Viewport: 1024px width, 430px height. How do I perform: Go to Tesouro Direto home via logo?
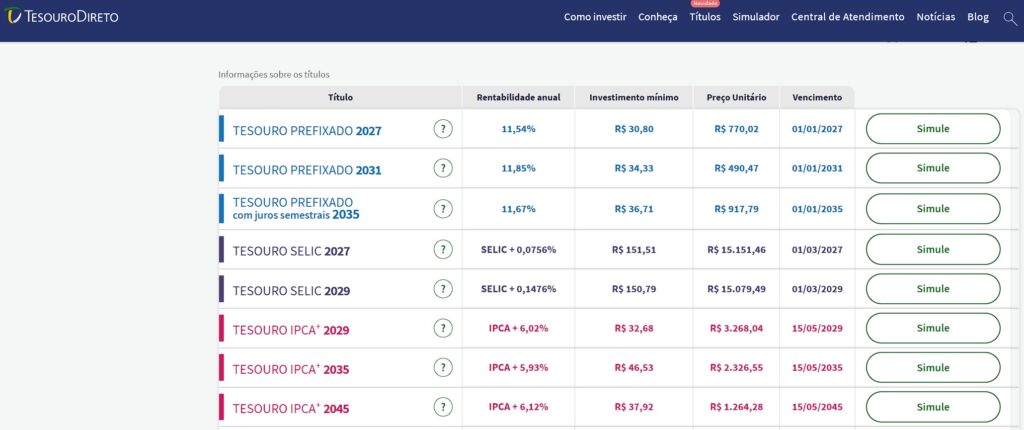(62, 16)
